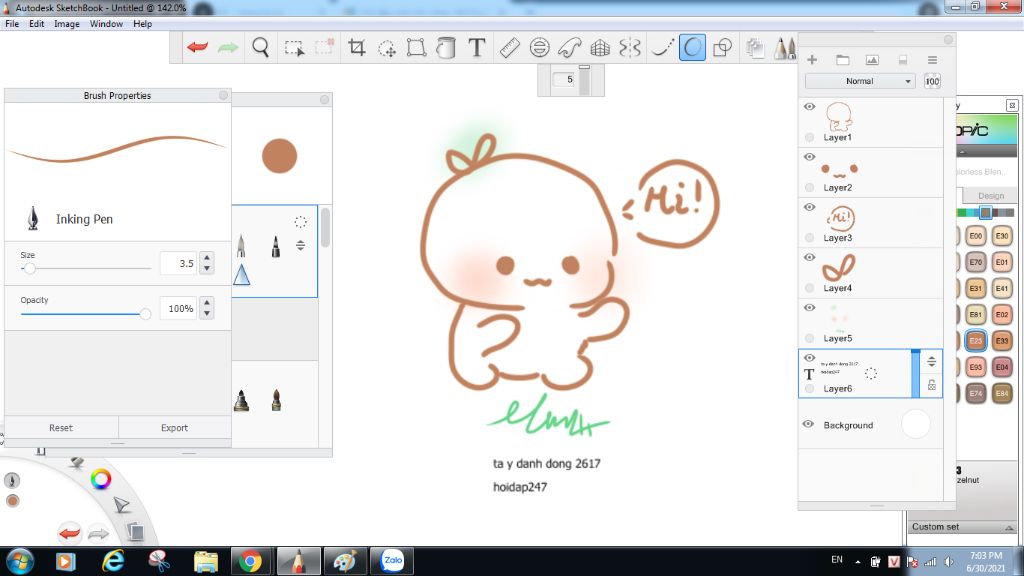Click the Undo red arrow in top toolbar
Screen dimensions: 1024x576
point(197,47)
